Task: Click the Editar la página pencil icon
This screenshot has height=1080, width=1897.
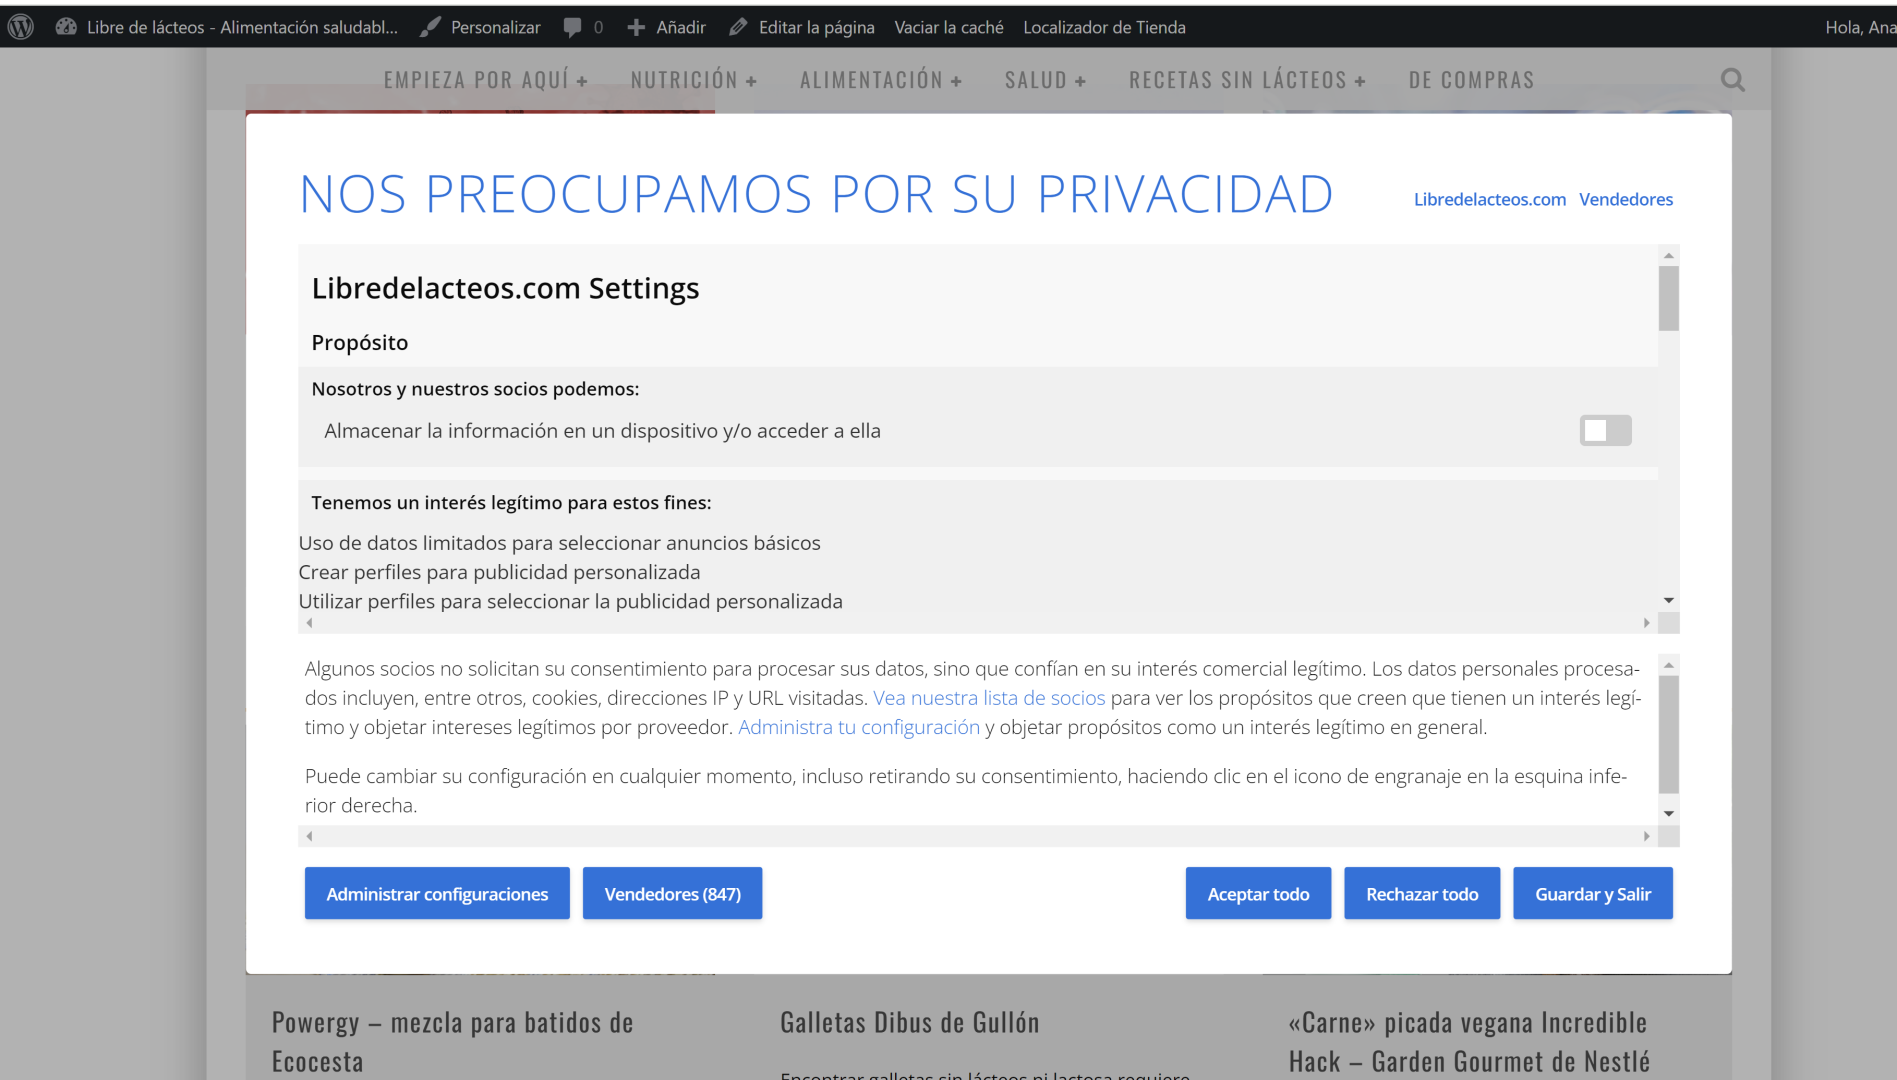Action: tap(738, 27)
